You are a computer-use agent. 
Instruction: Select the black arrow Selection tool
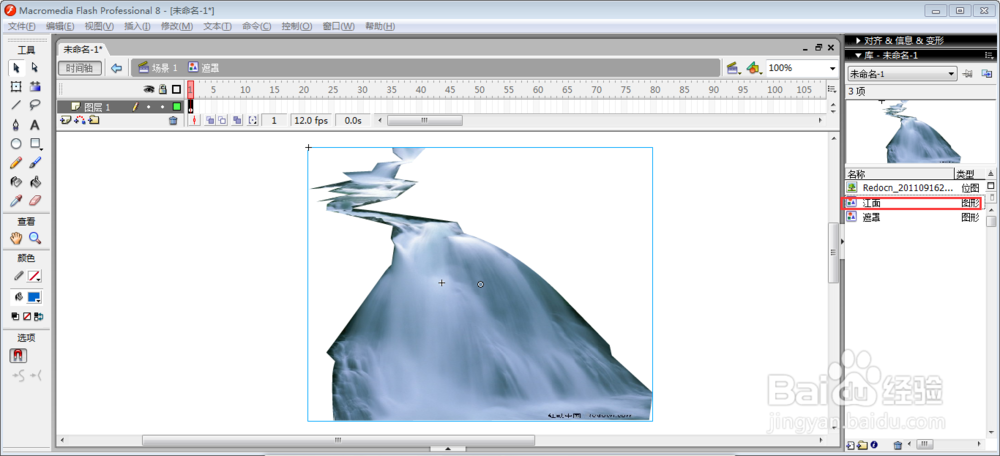(x=17, y=68)
